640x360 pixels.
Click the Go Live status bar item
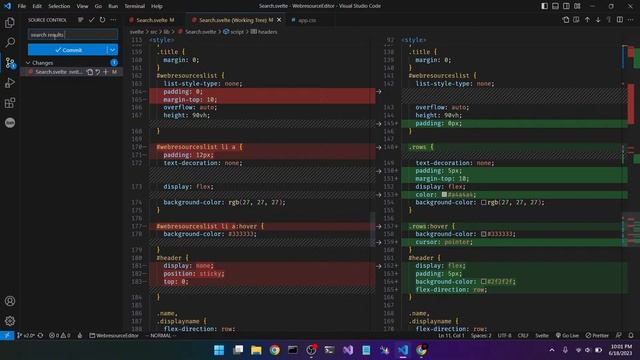coord(567,336)
